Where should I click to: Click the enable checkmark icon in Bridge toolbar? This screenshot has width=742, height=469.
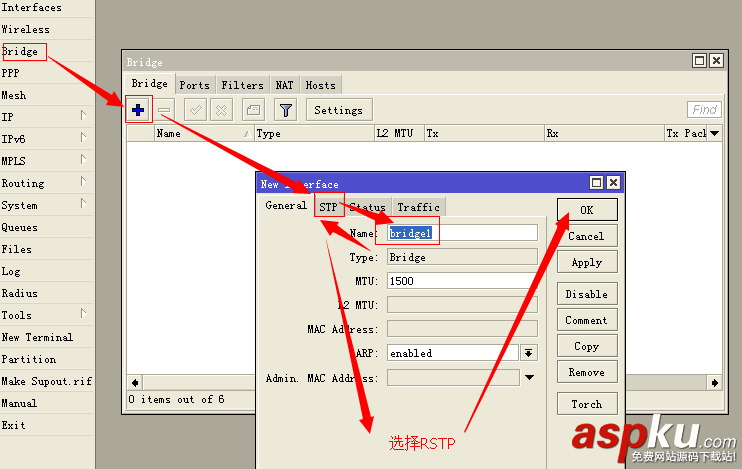195,110
